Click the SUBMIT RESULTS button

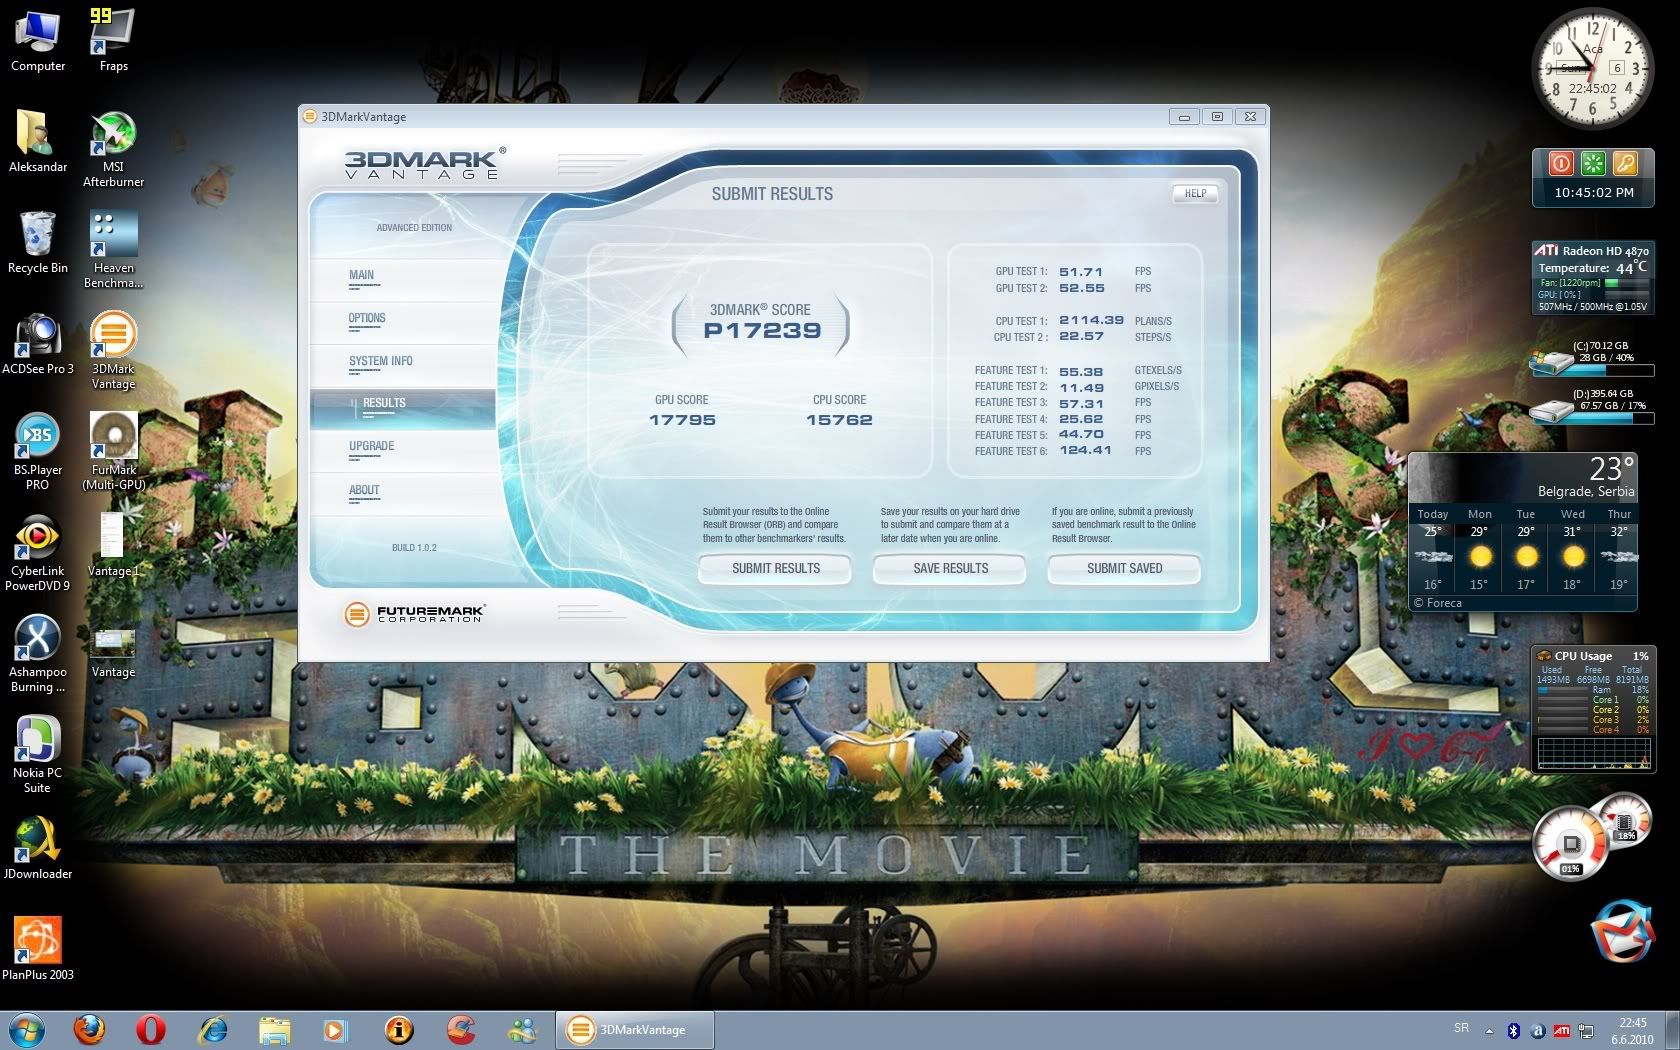tap(775, 568)
